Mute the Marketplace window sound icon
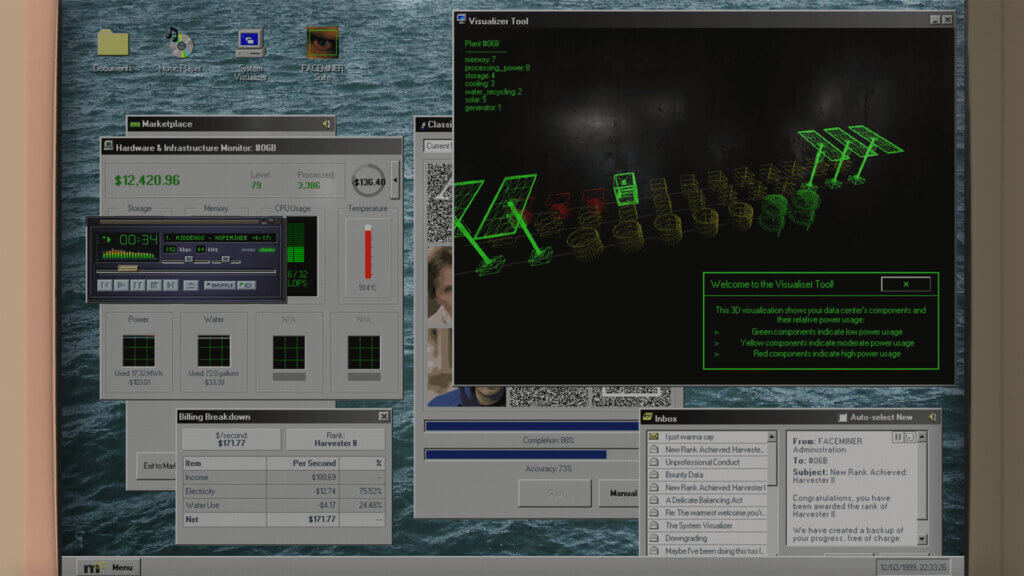This screenshot has width=1024, height=576. tap(325, 124)
